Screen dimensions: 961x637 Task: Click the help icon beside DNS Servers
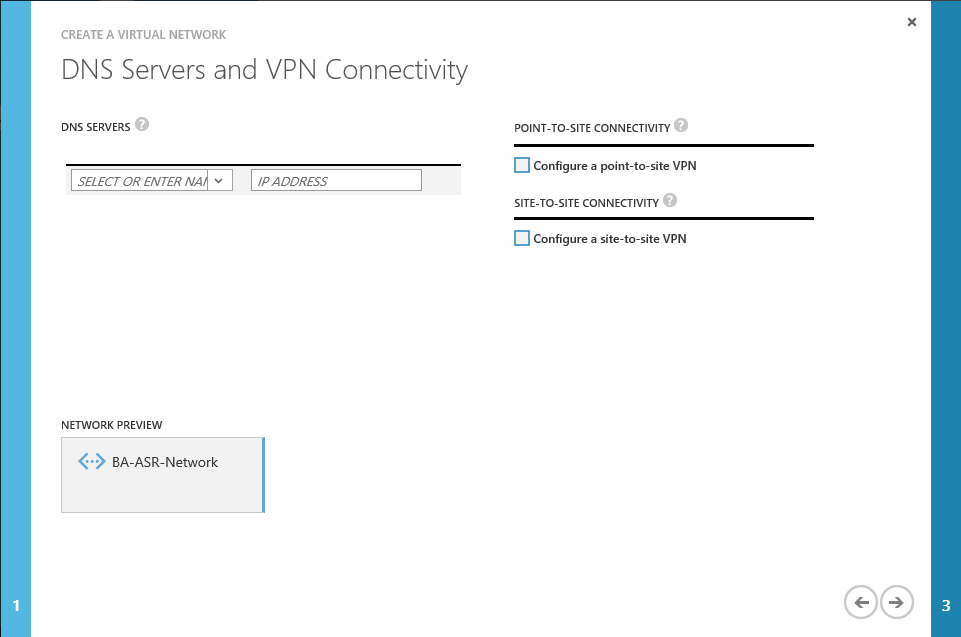142,125
